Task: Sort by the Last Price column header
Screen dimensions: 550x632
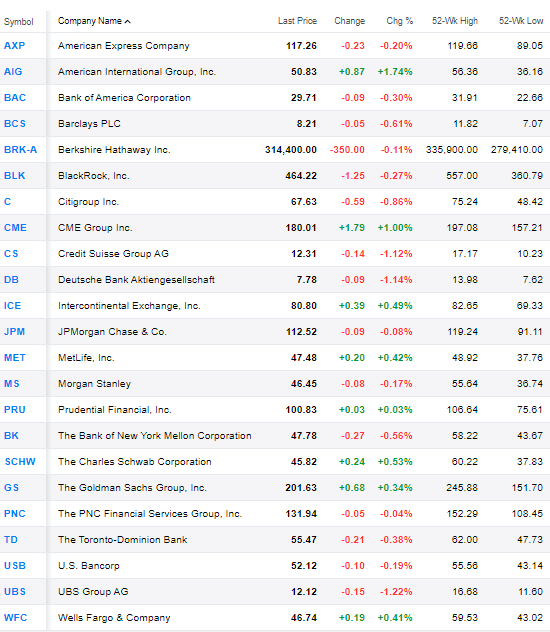Action: (297, 21)
